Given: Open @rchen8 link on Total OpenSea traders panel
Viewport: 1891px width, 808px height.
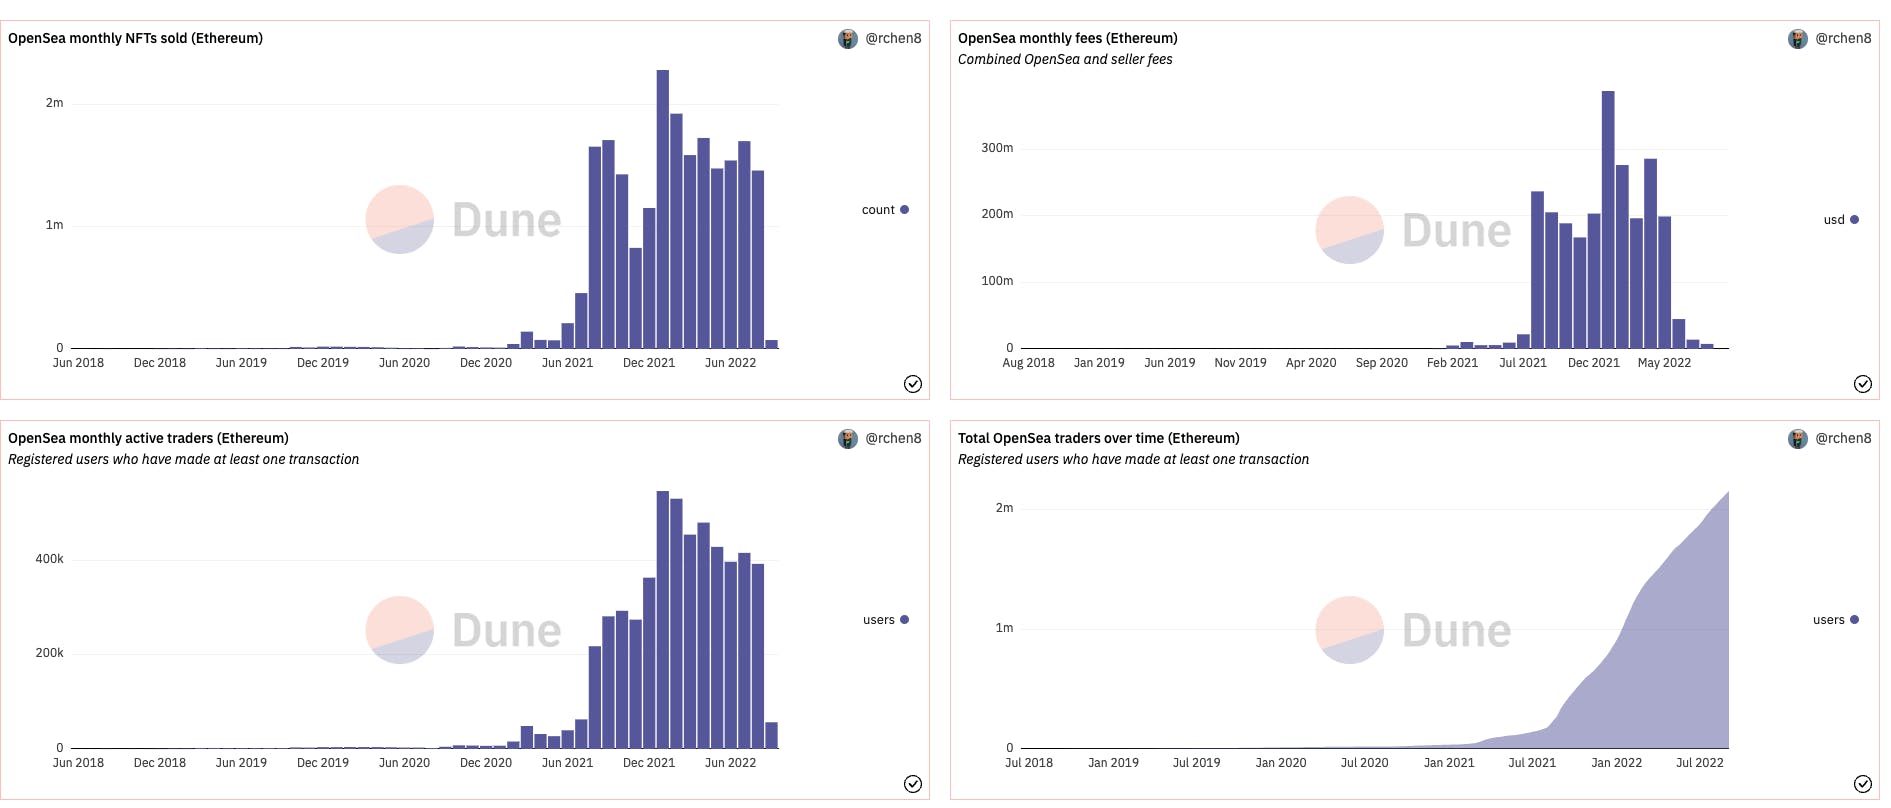Looking at the screenshot, I should (x=1843, y=438).
